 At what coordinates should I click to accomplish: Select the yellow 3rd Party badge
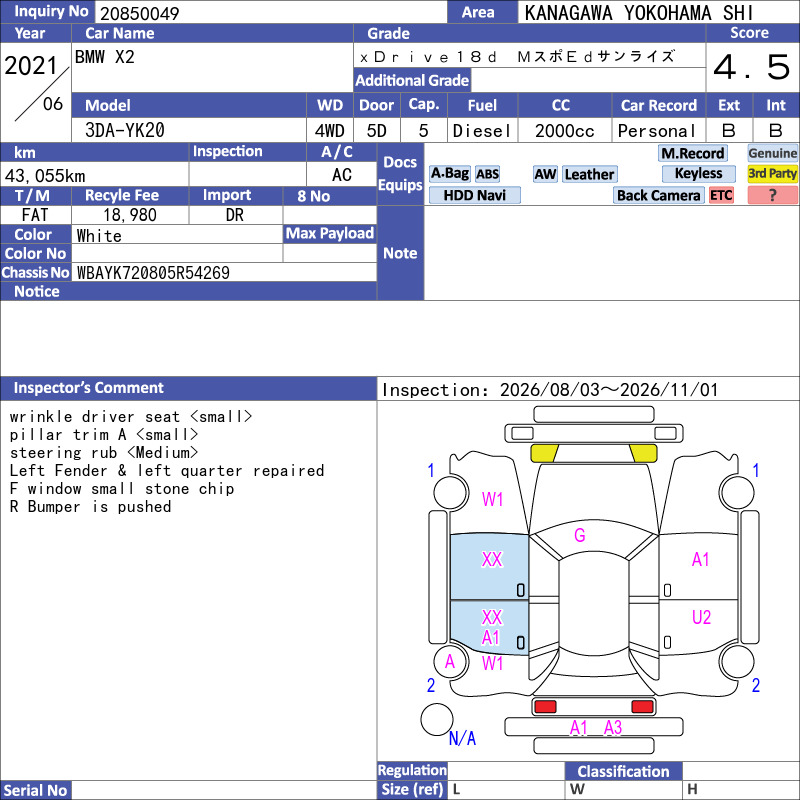coord(772,173)
